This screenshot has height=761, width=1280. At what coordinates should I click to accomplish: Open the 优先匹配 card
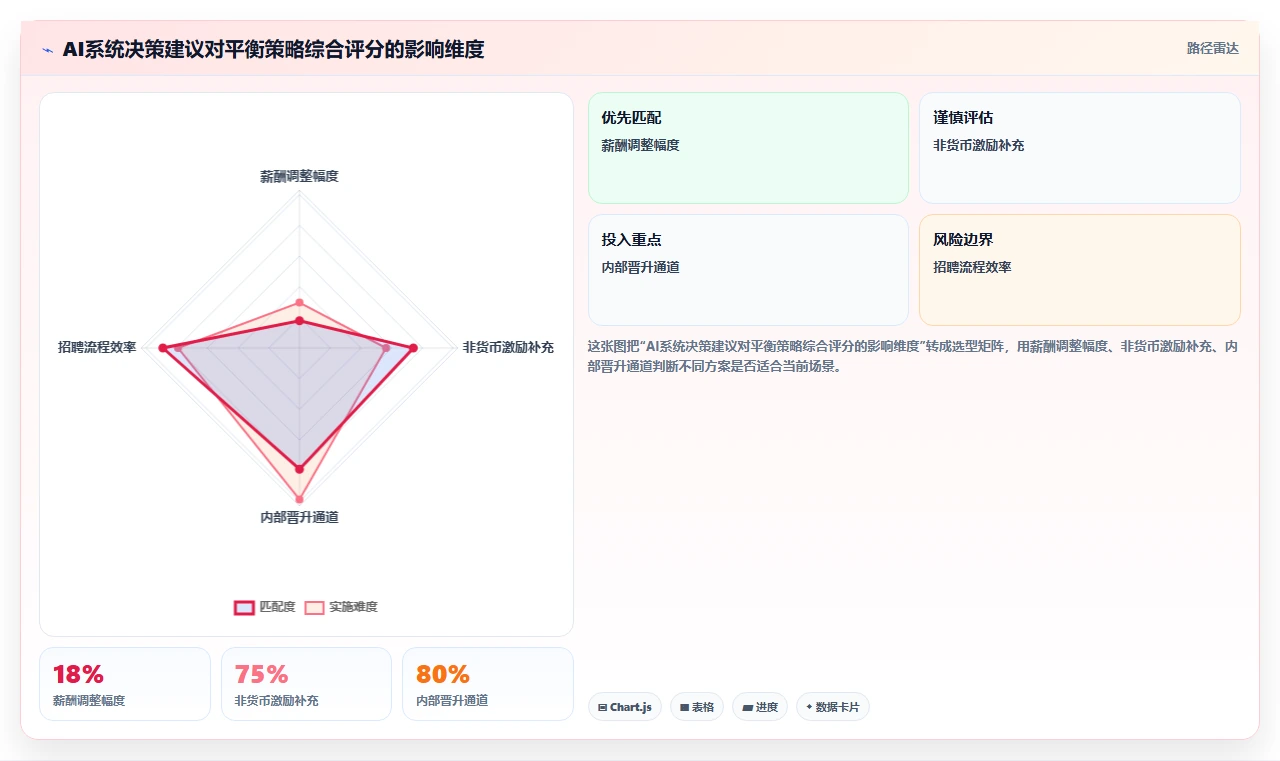(748, 148)
